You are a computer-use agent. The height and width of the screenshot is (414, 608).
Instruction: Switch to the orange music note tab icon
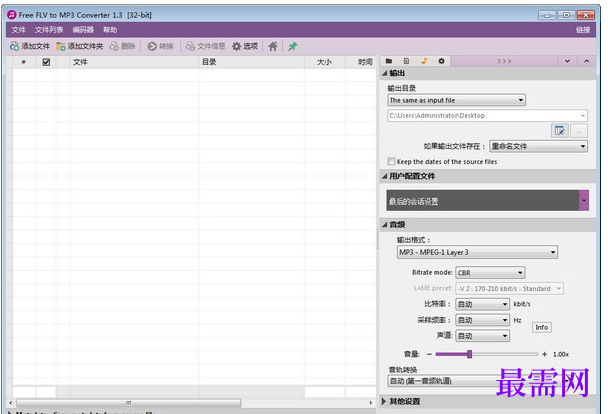[424, 61]
